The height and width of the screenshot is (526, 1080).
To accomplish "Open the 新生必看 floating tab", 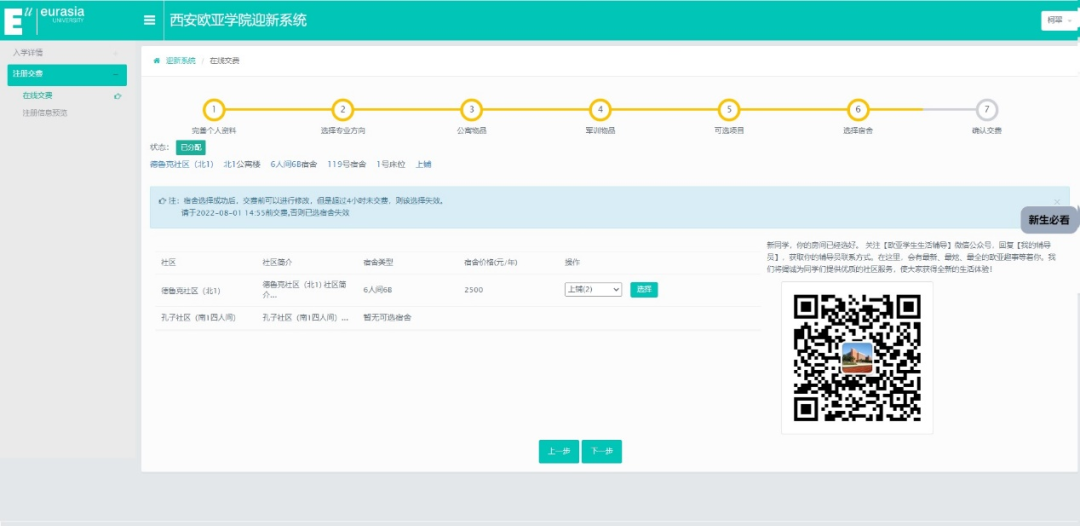I will (x=1049, y=220).
